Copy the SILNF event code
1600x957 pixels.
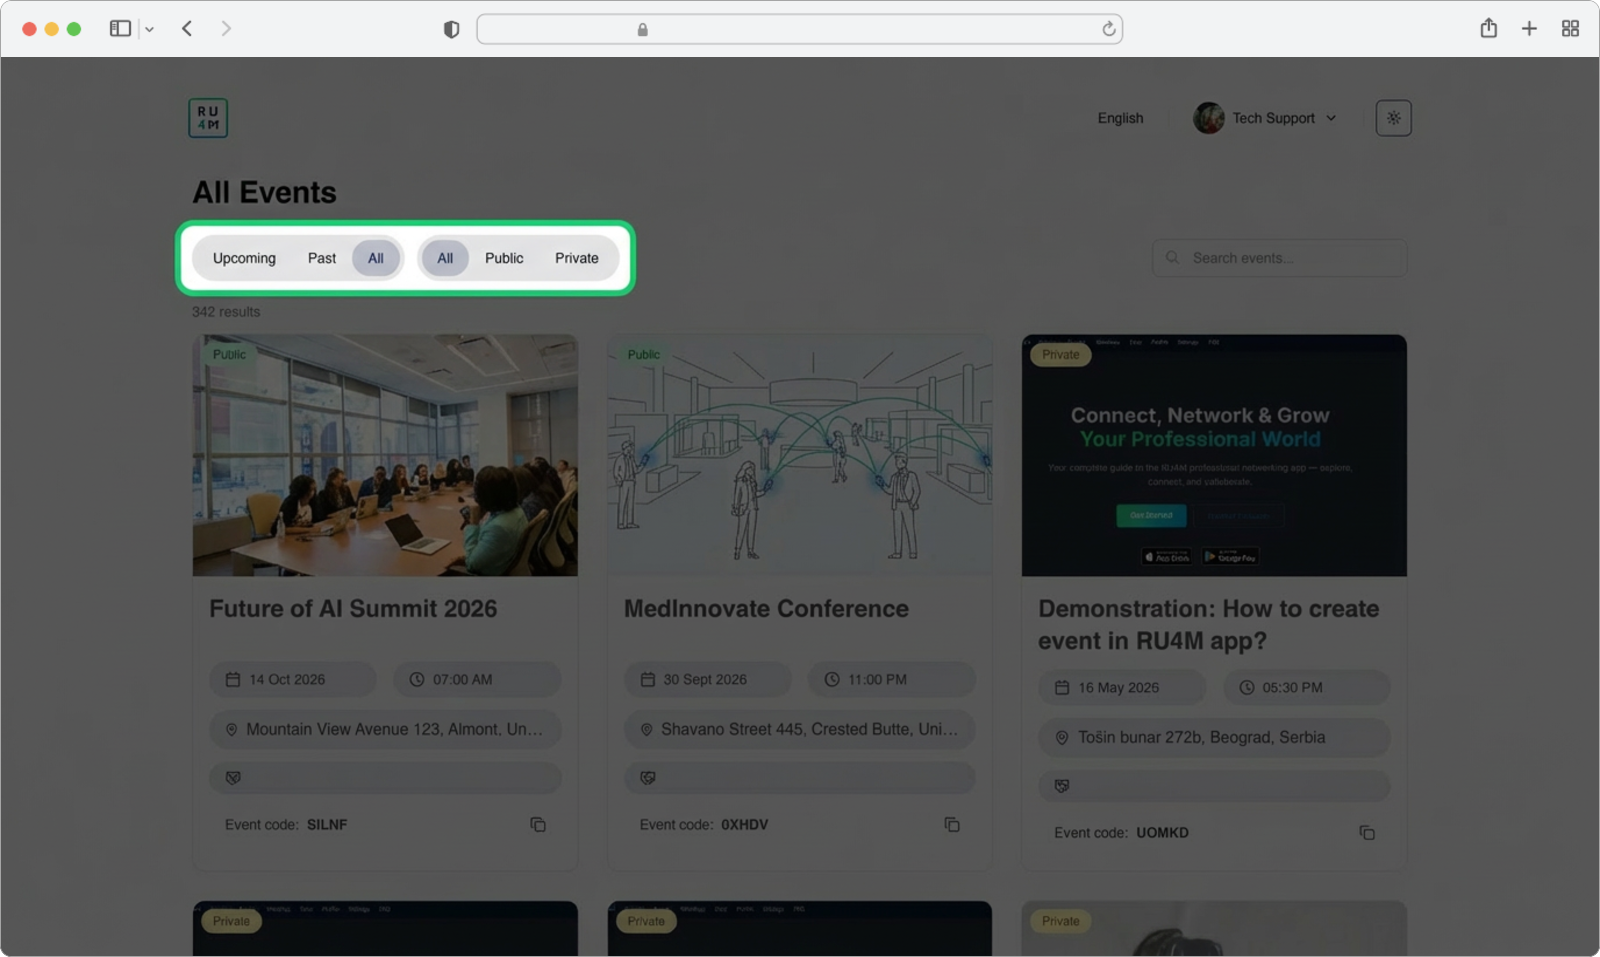click(x=538, y=825)
